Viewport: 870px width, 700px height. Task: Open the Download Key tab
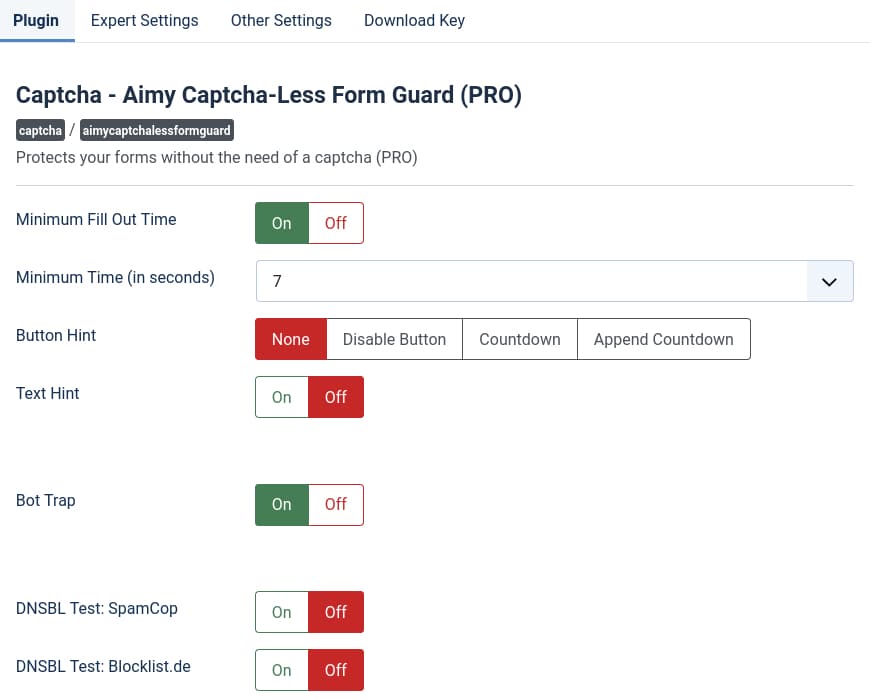414,20
